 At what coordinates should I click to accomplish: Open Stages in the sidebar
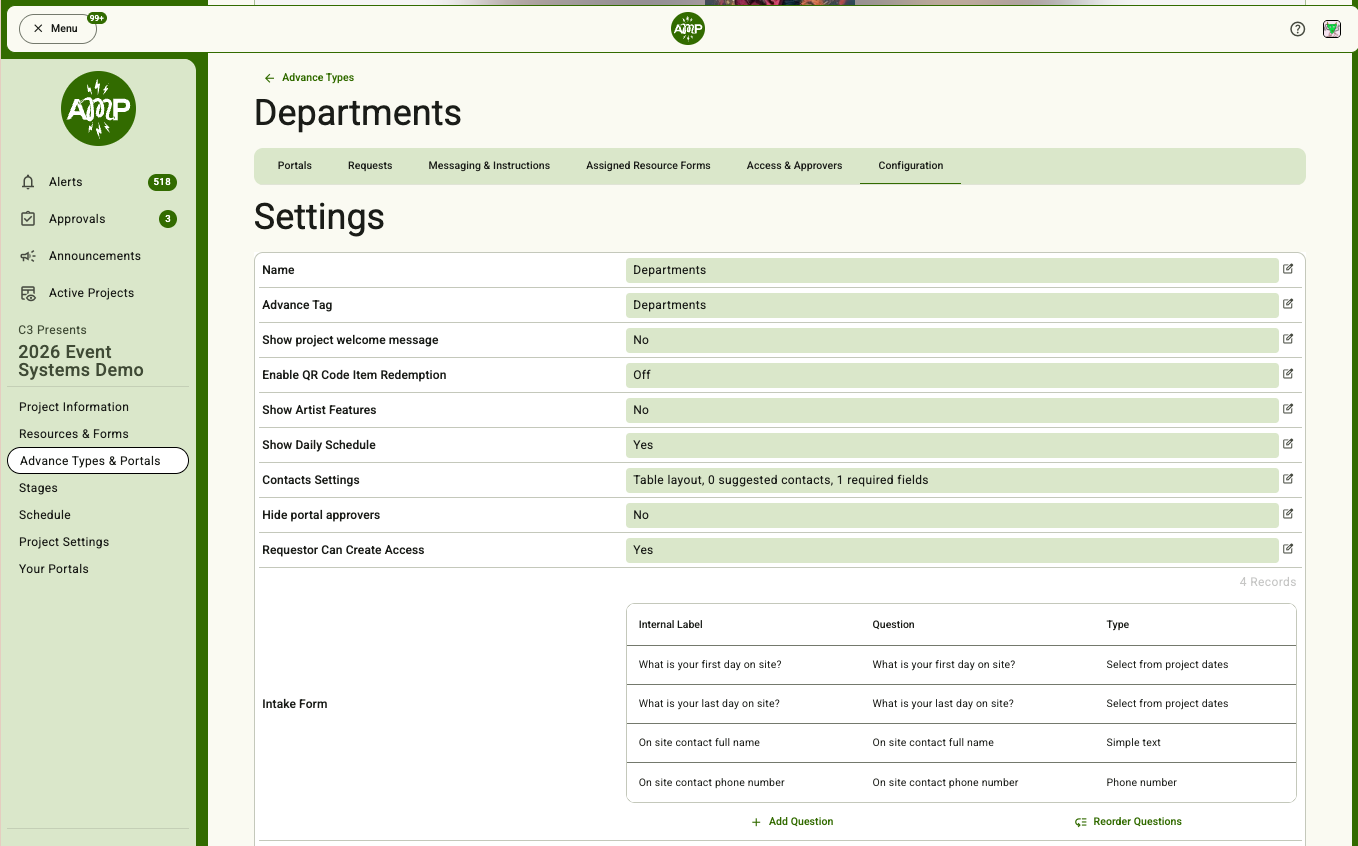[38, 488]
